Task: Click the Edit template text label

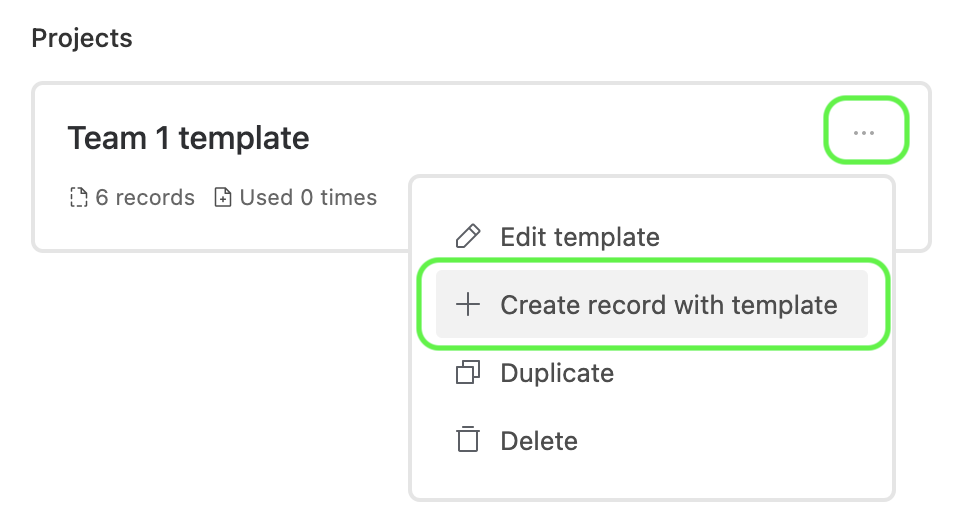Action: (580, 237)
